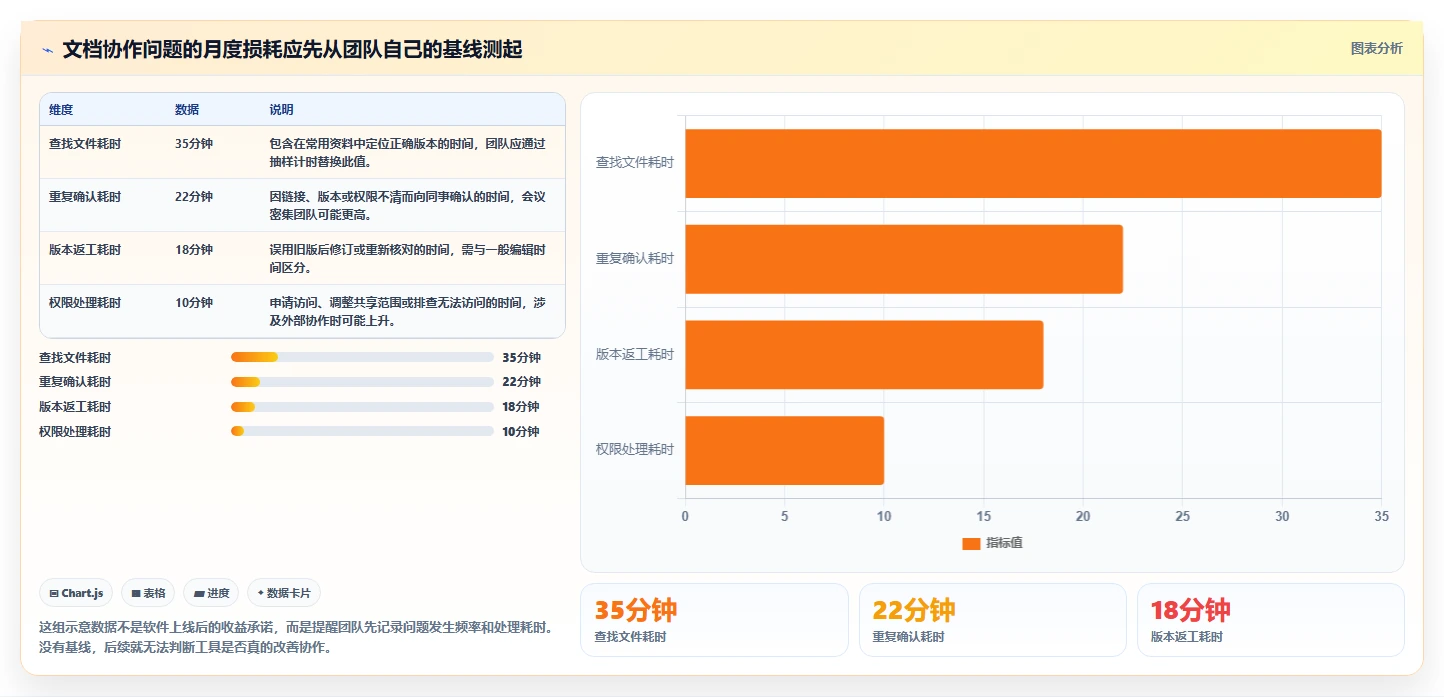1444x697 pixels.
Task: Click the 18分钟 value after the progress bar
Action: tap(521, 407)
